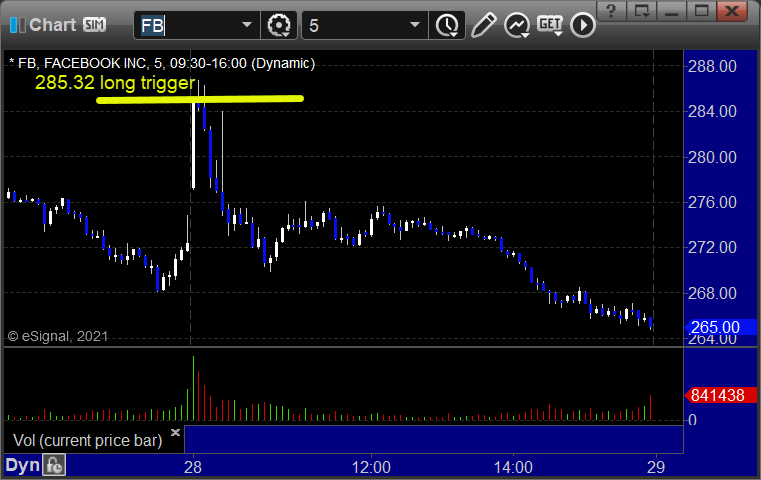
Task: Click the Vol (current price bar) label
Action: coord(87,440)
